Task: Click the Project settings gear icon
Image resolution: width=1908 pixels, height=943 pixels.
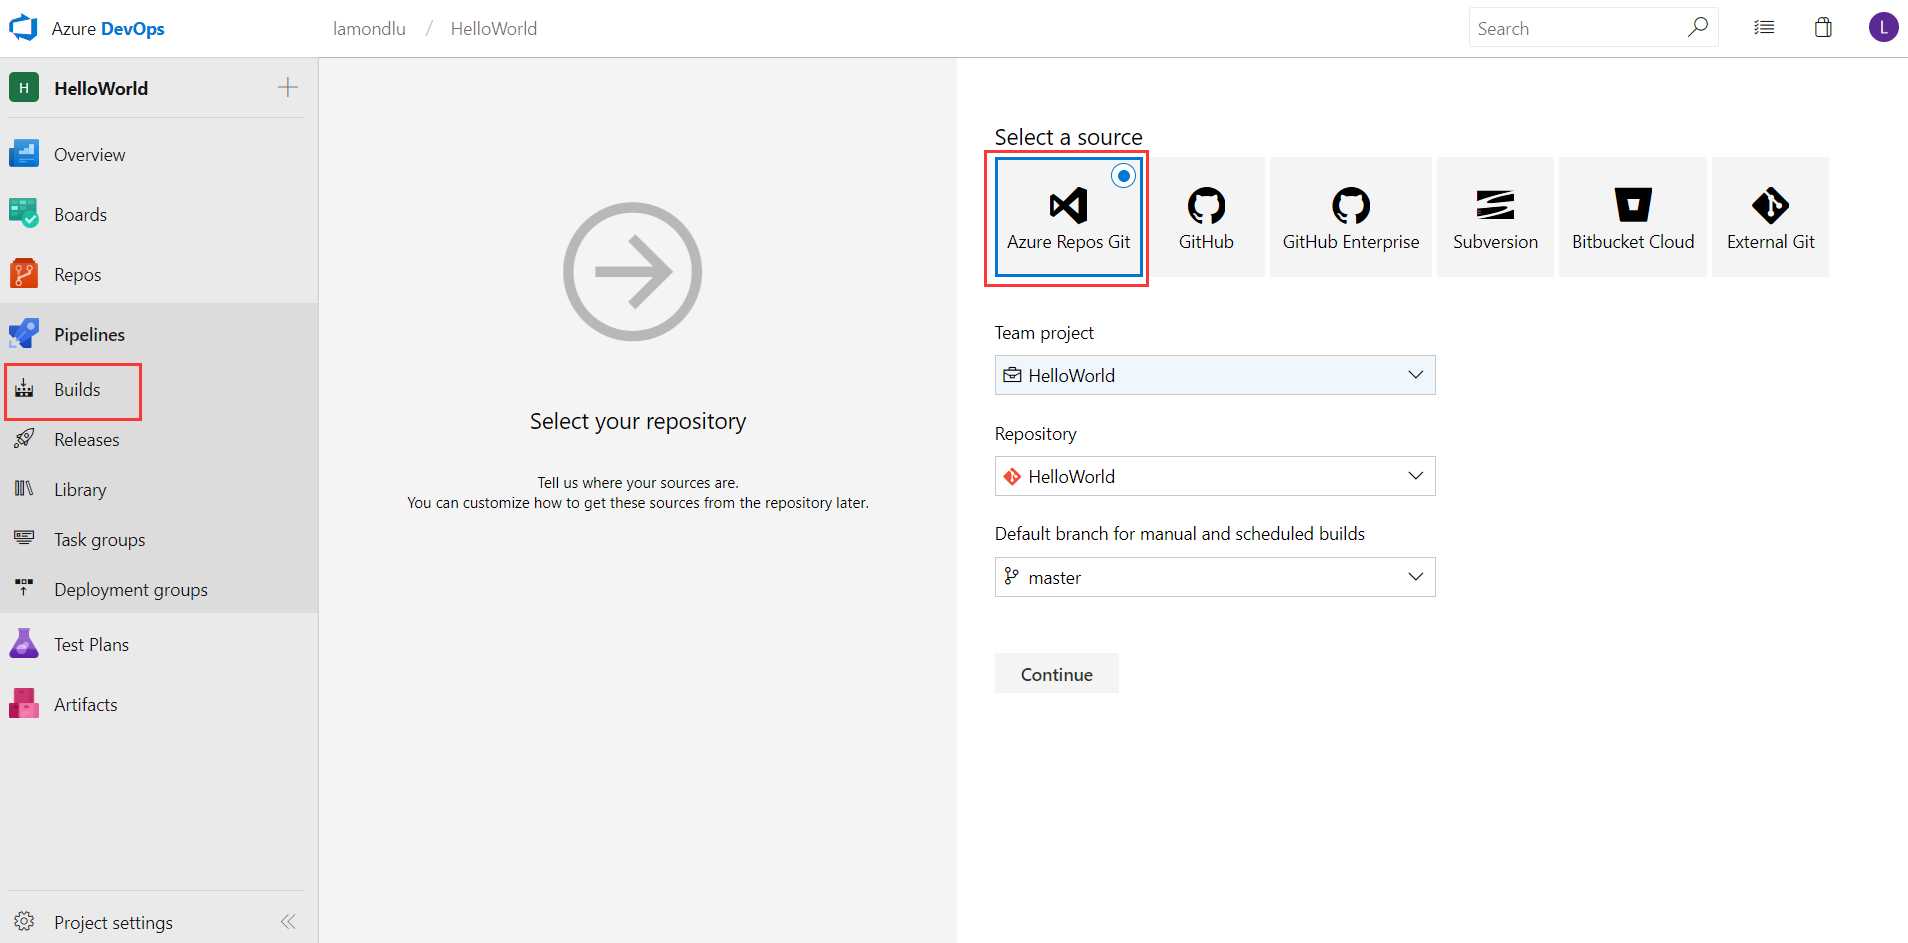Action: pos(24,921)
